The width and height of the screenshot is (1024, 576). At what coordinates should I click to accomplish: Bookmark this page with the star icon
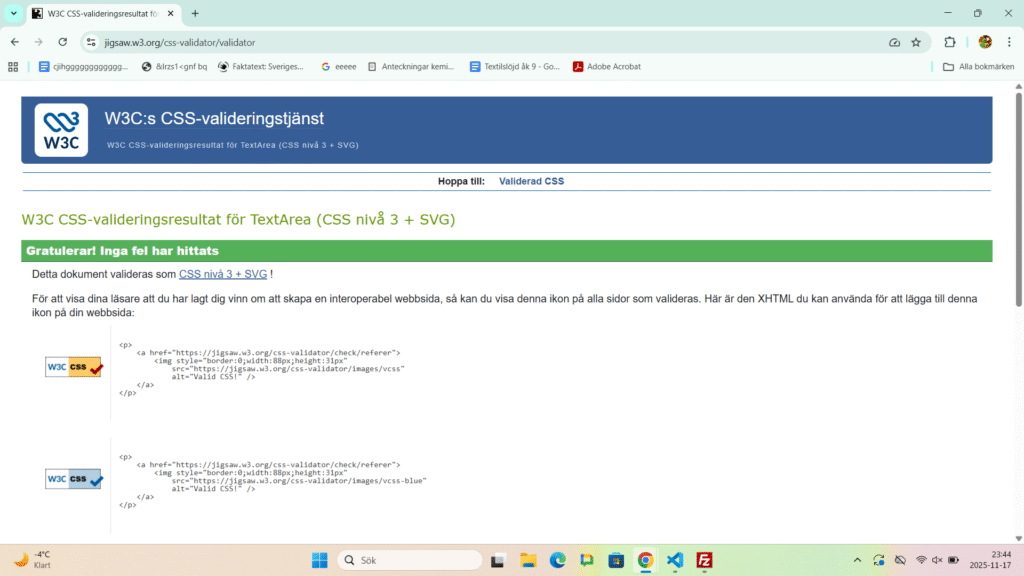pyautogui.click(x=916, y=42)
